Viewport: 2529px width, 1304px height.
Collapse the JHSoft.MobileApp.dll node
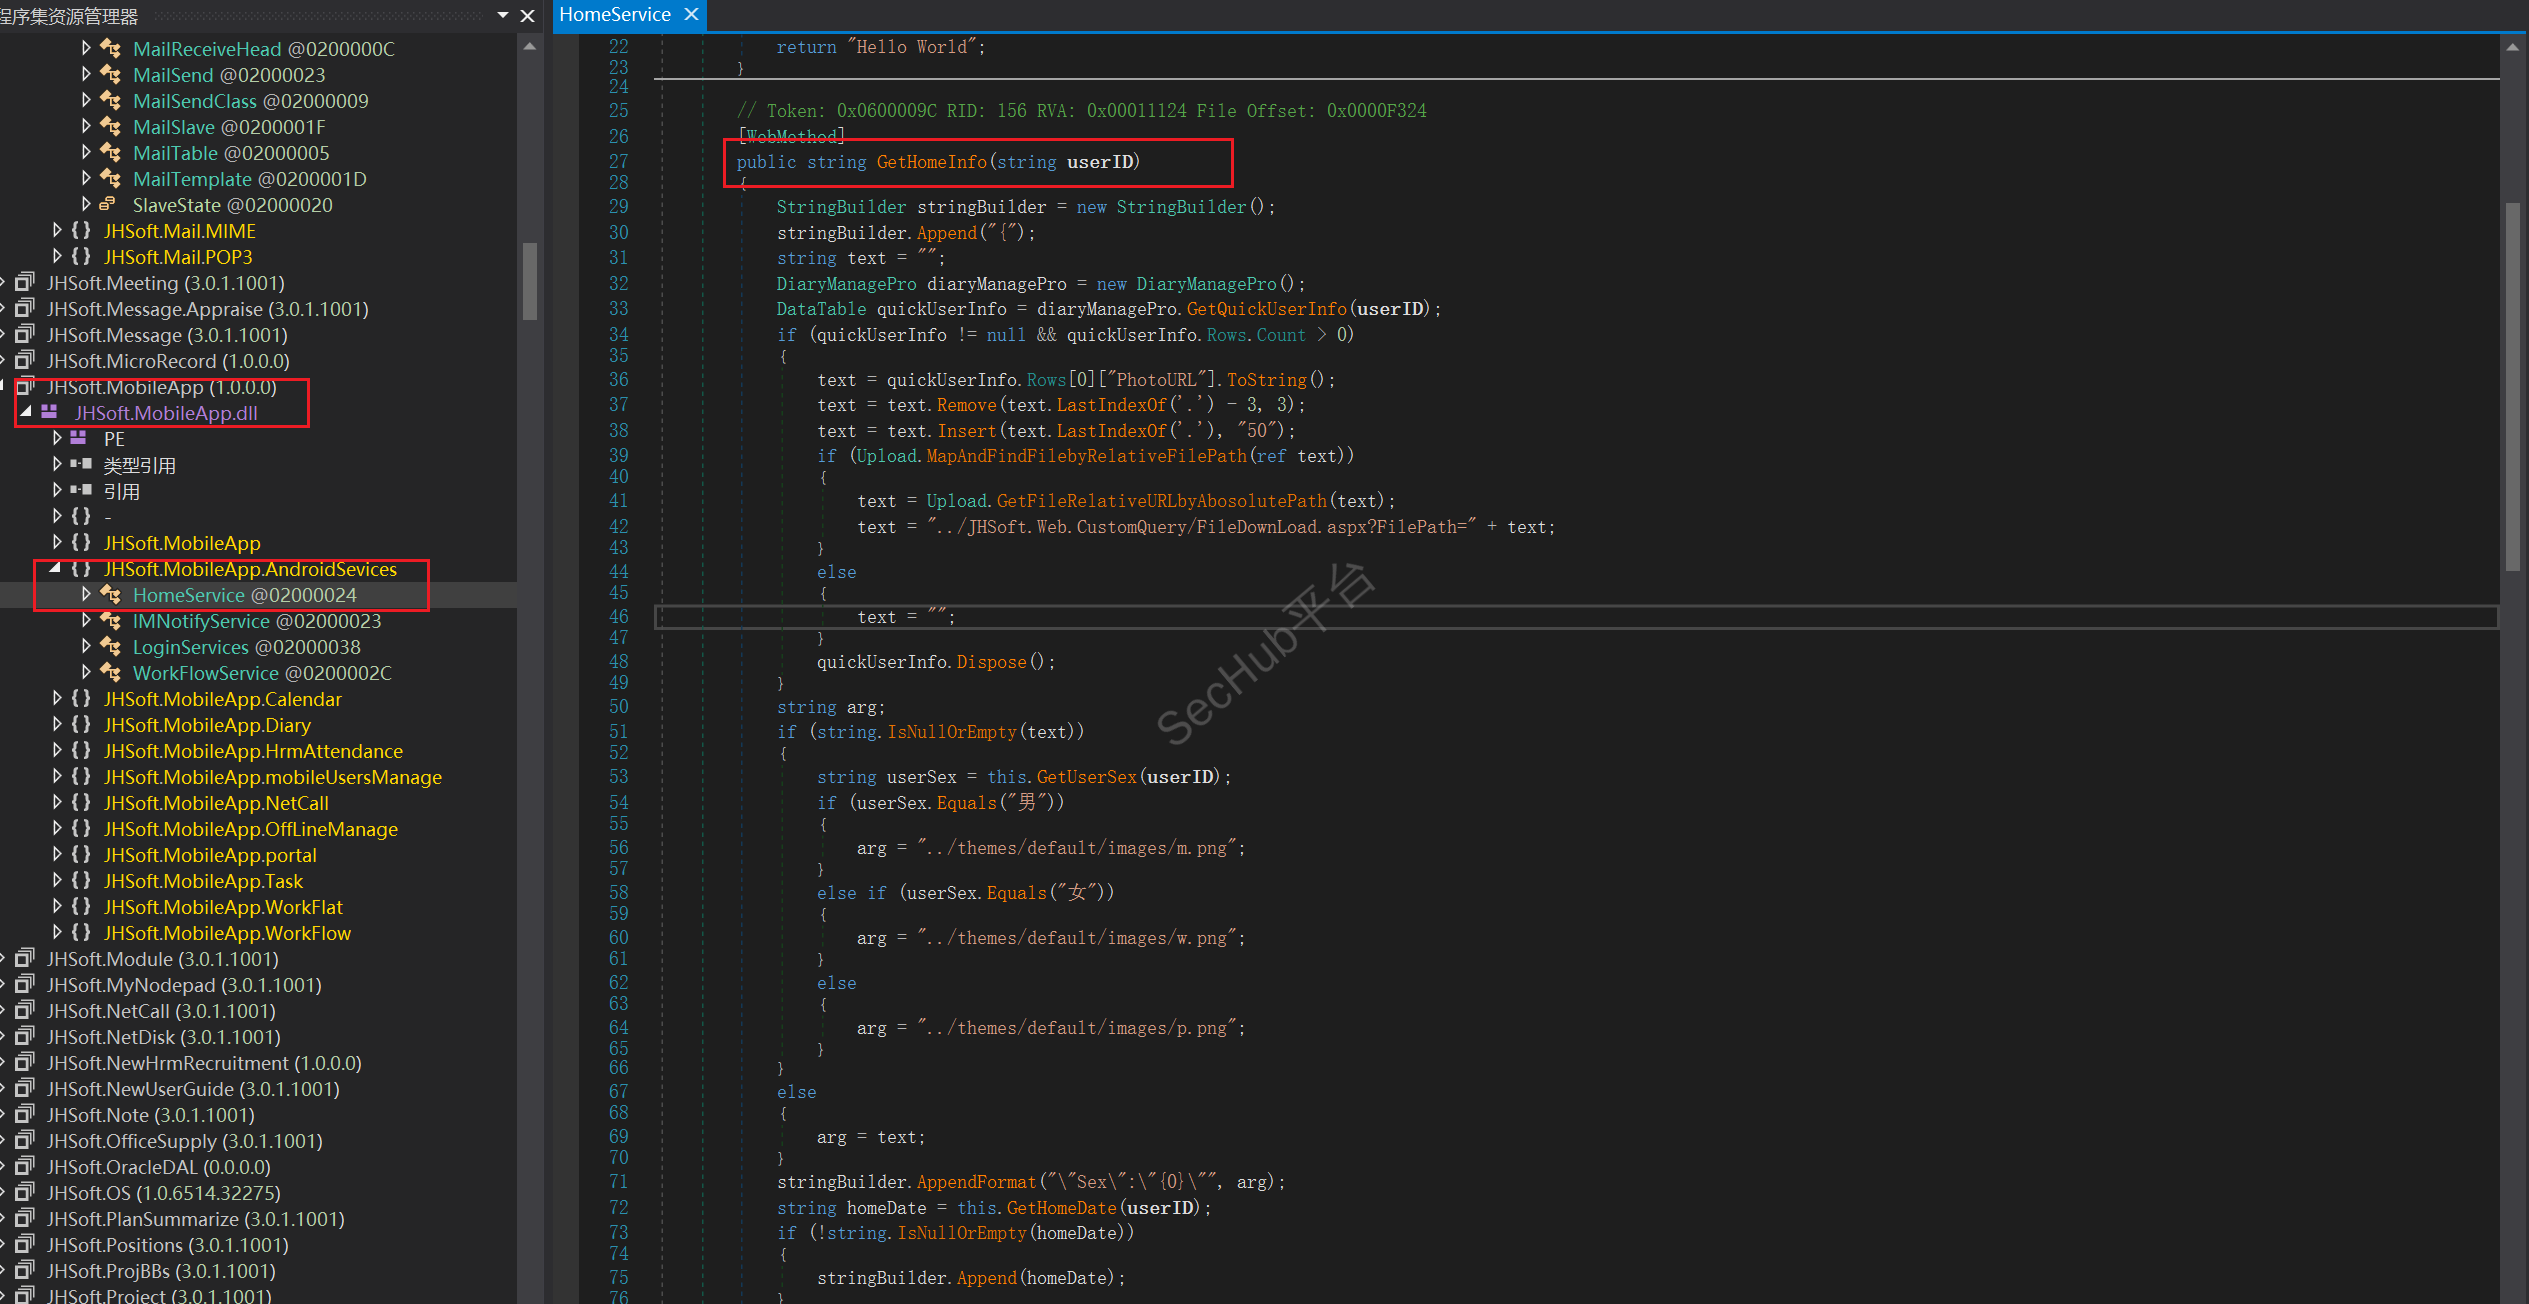tap(27, 412)
